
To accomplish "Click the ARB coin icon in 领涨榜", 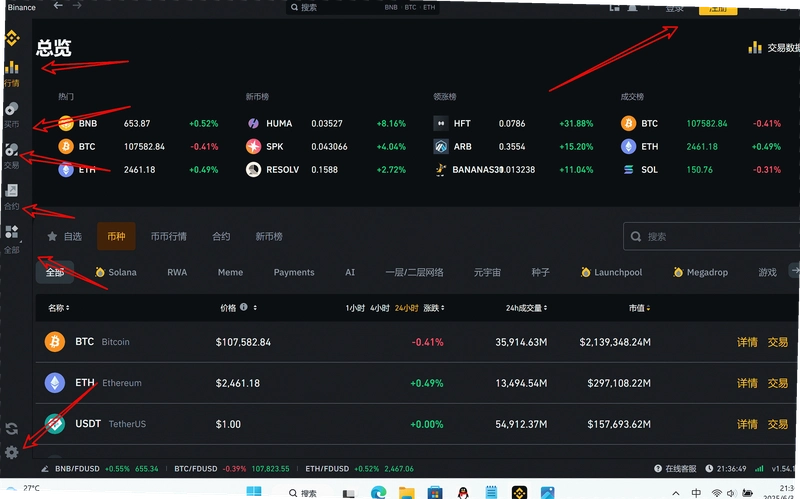I will click(x=441, y=146).
